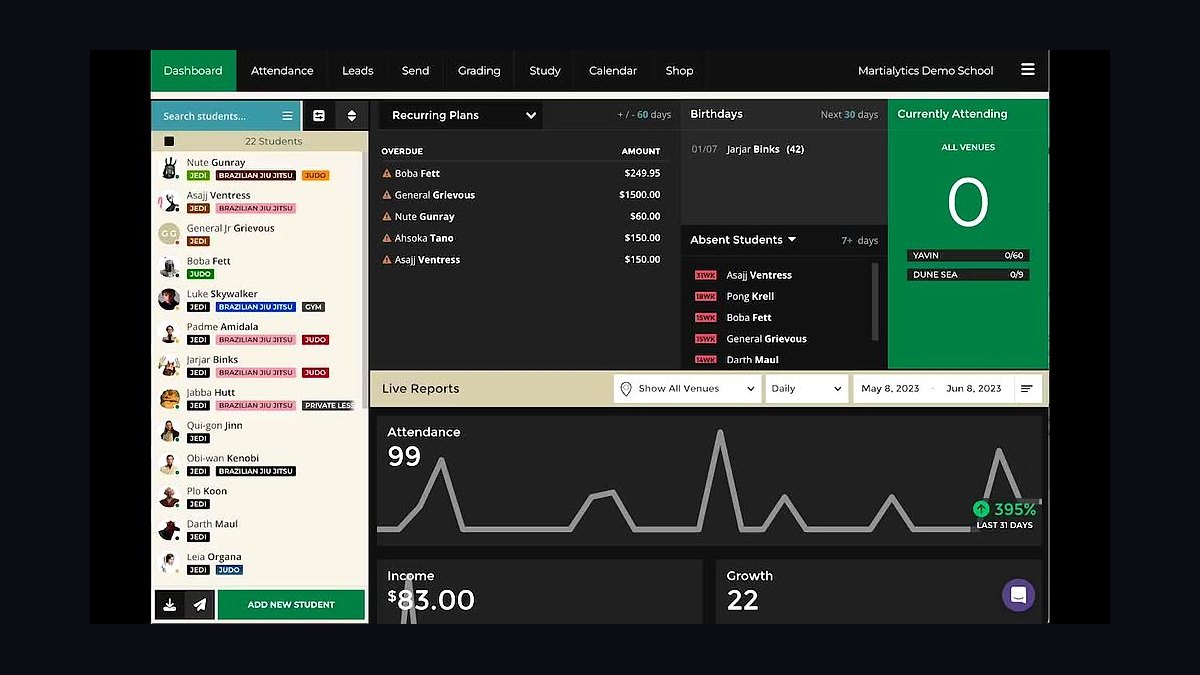
Task: Go to the Attendance tab
Action: [282, 70]
